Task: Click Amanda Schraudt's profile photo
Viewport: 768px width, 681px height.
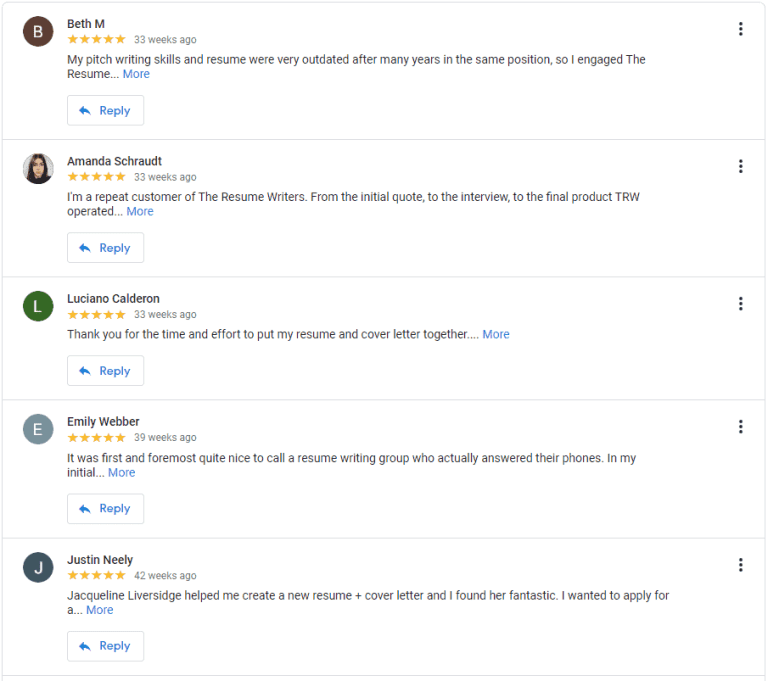Action: [x=38, y=168]
